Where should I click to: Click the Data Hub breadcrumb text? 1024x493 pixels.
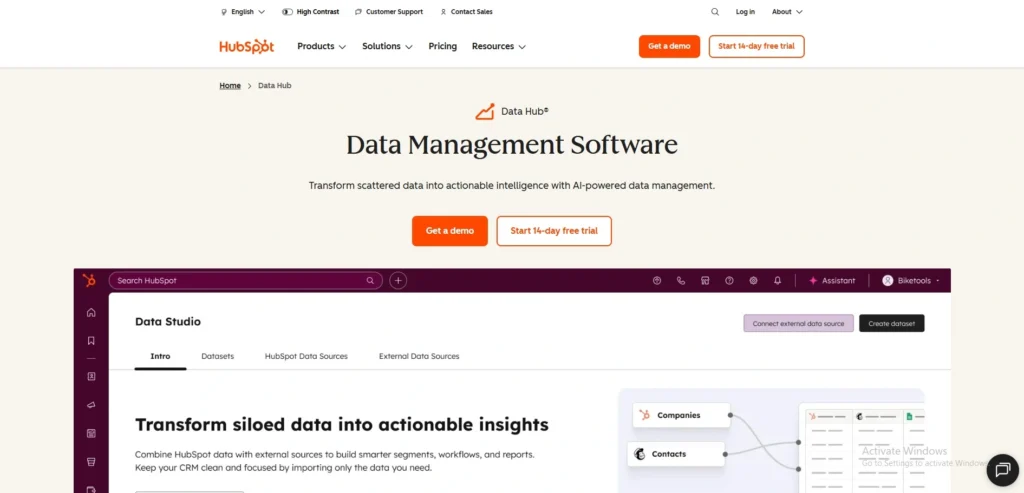(x=274, y=86)
